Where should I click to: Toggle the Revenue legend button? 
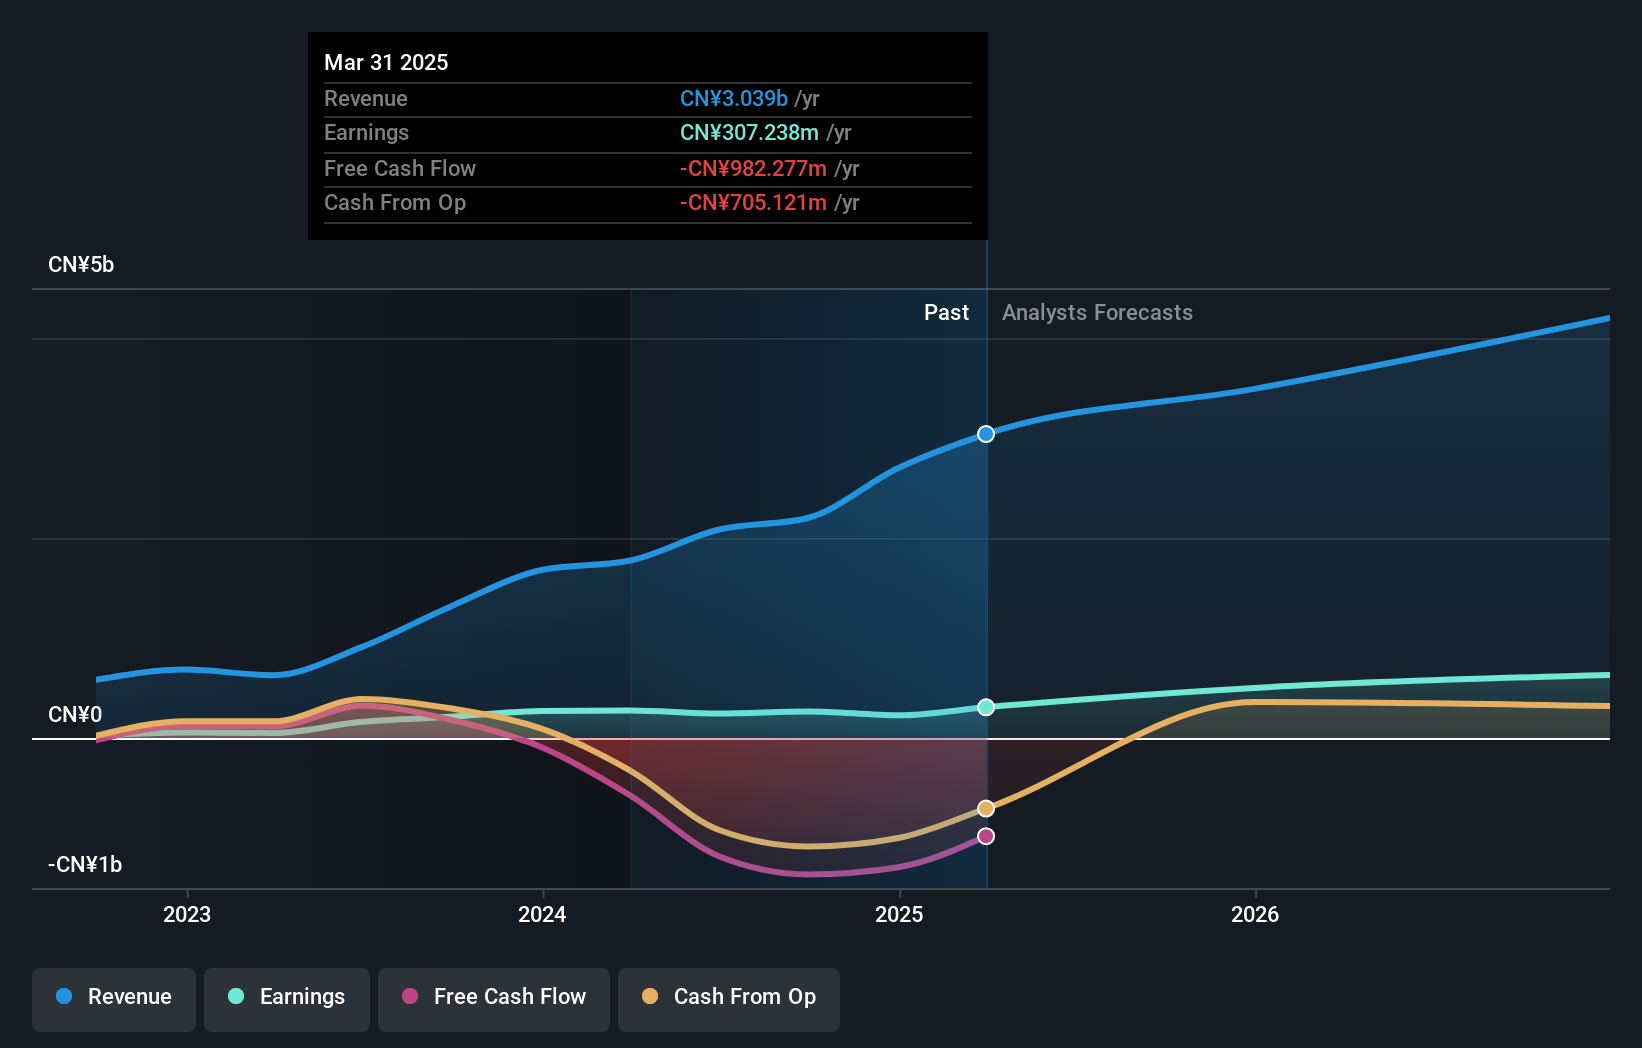click(x=114, y=999)
